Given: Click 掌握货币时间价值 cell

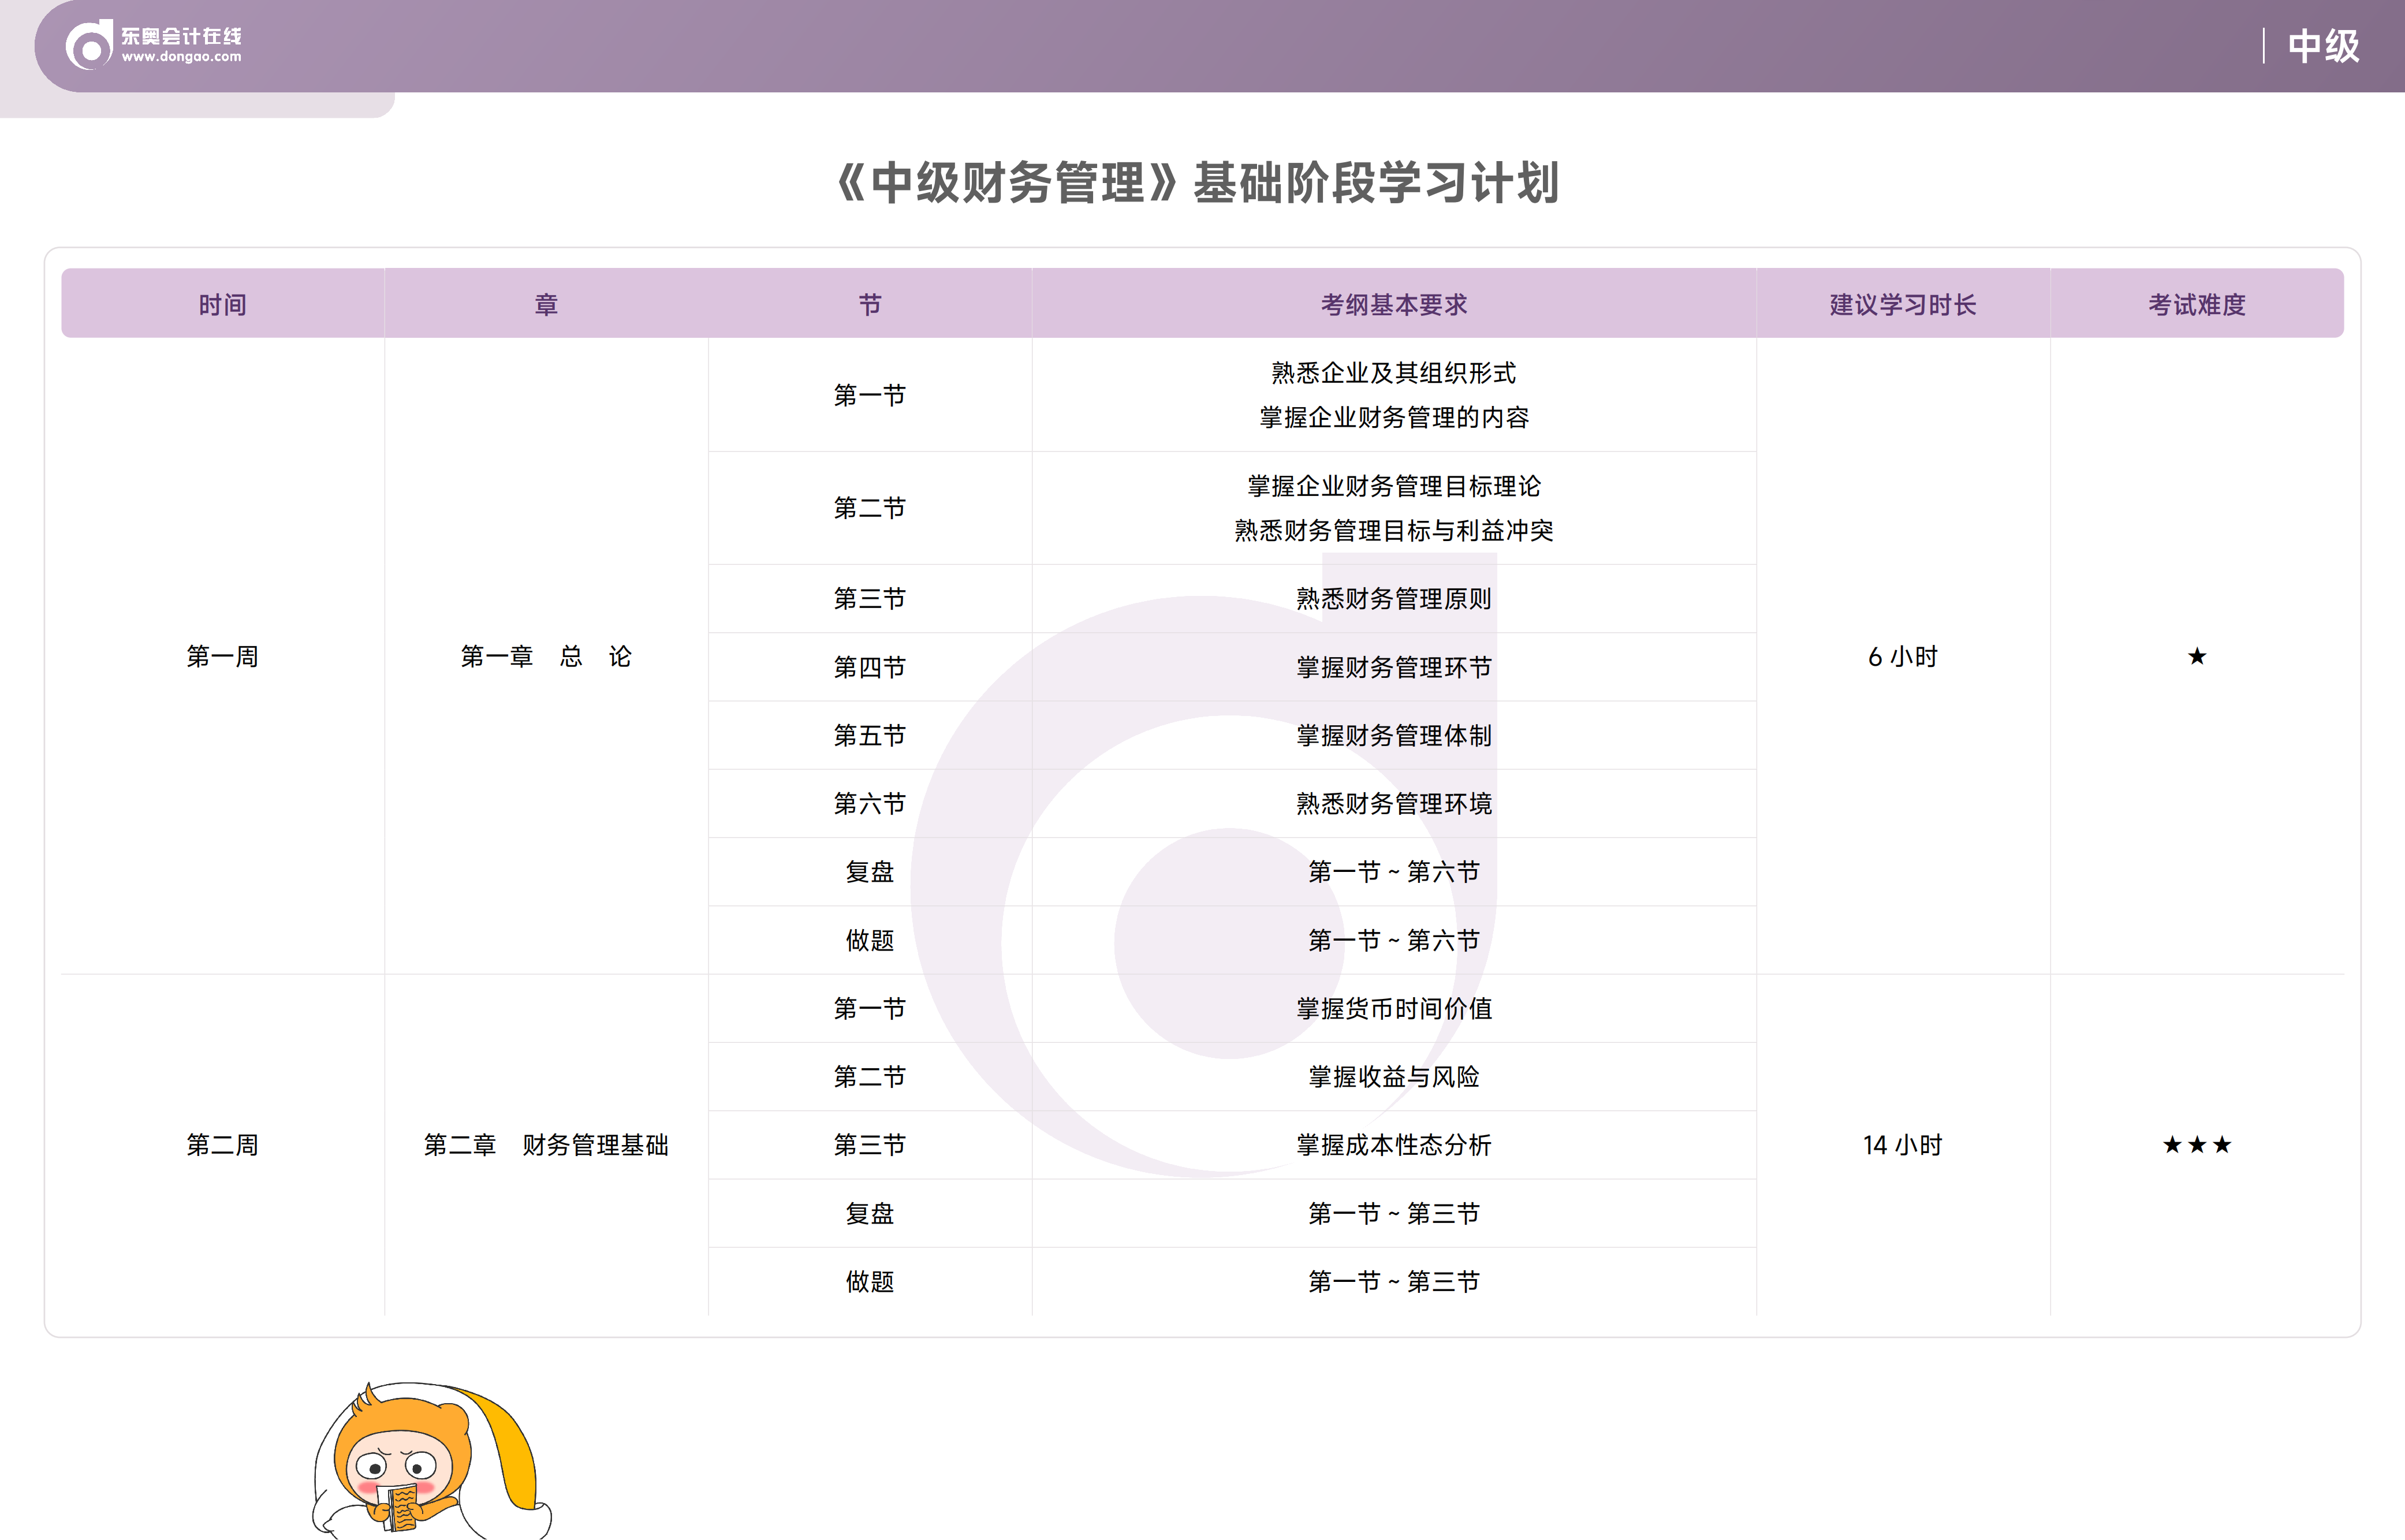Looking at the screenshot, I should point(1394,1008).
